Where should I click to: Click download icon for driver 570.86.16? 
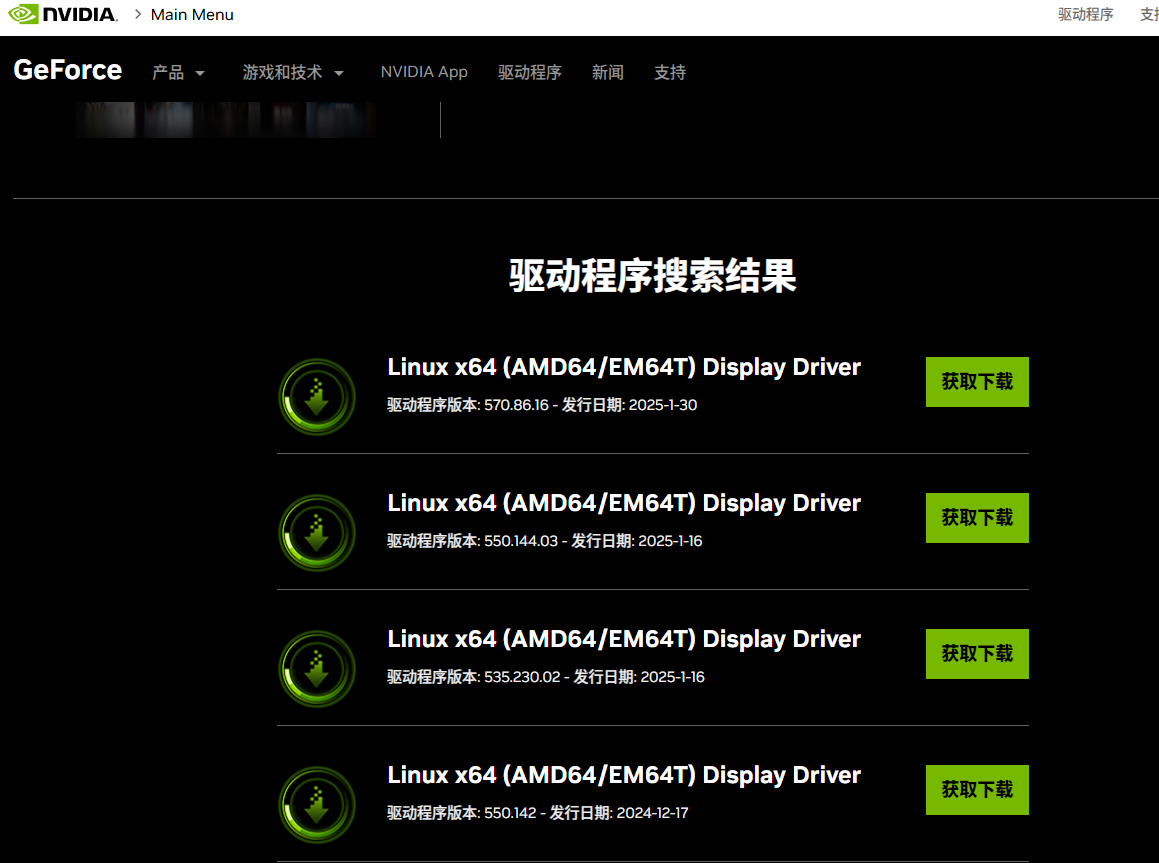click(317, 397)
